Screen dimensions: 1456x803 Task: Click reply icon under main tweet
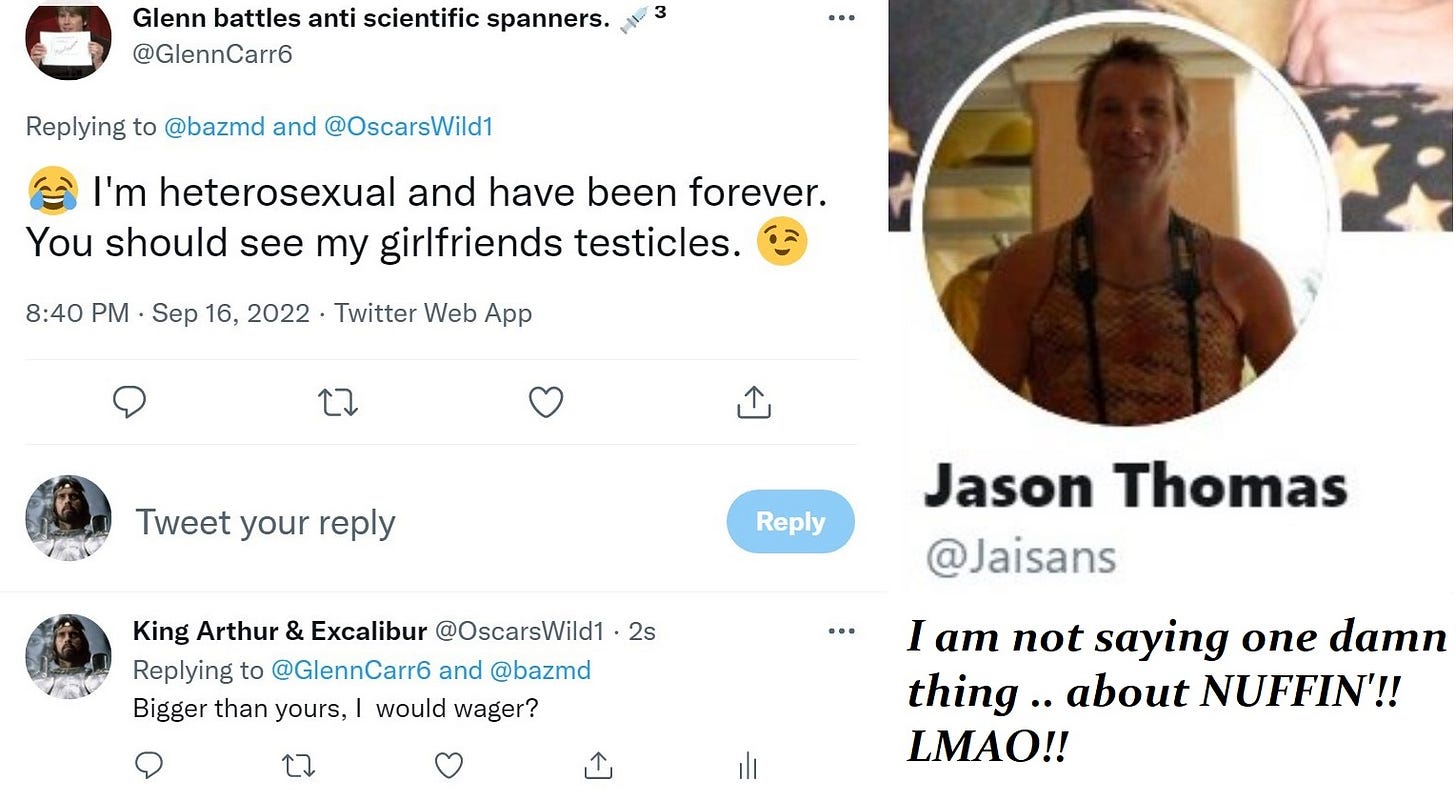pos(130,402)
